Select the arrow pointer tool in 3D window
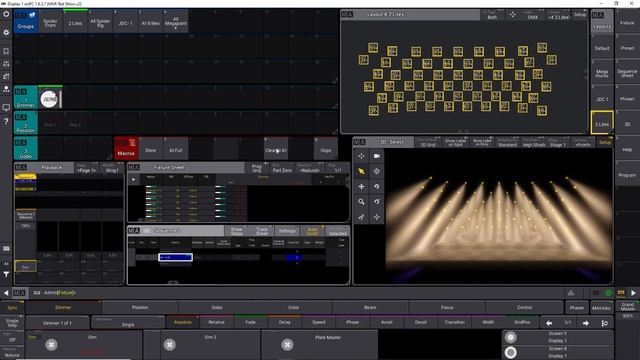The width and height of the screenshot is (640, 360). pyautogui.click(x=361, y=171)
